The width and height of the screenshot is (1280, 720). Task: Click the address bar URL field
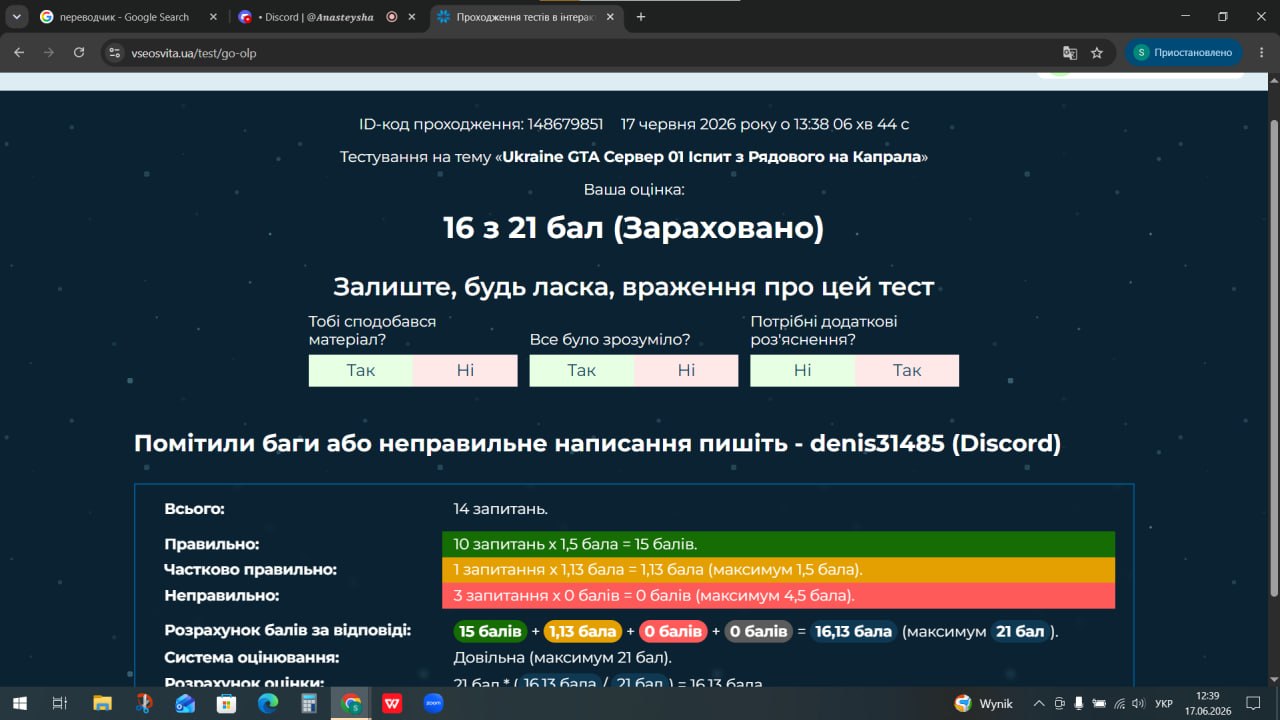pos(590,53)
